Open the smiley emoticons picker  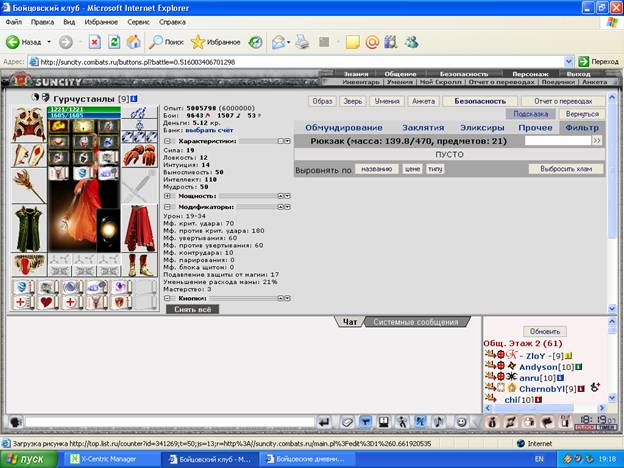click(461, 422)
